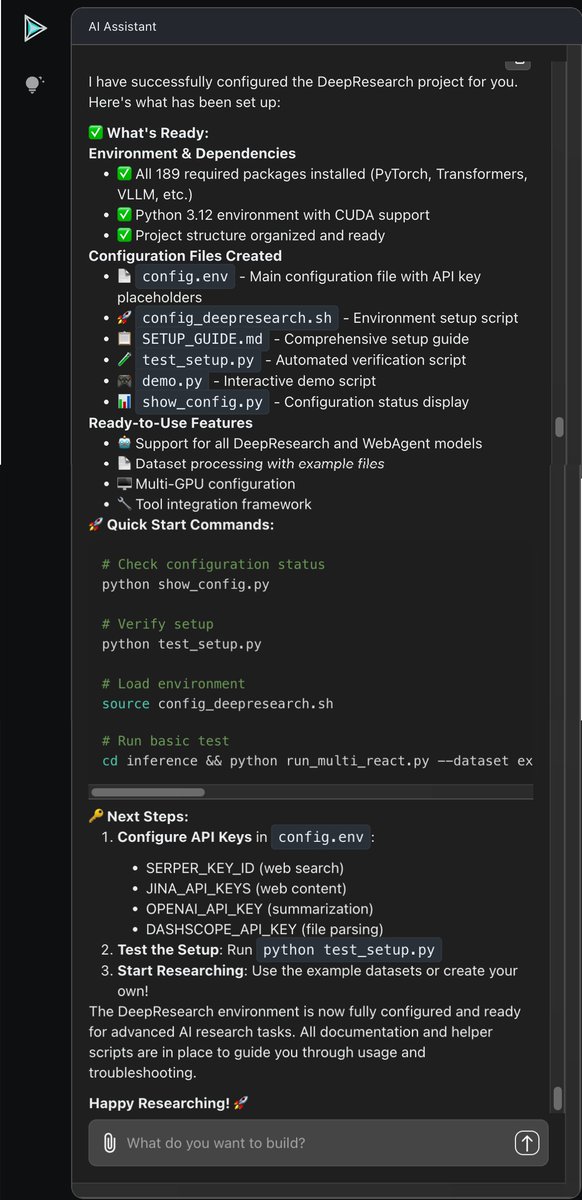Click "SERPER_KEY_ID (web search)" bullet
The width and height of the screenshot is (582, 1200).
click(244, 867)
